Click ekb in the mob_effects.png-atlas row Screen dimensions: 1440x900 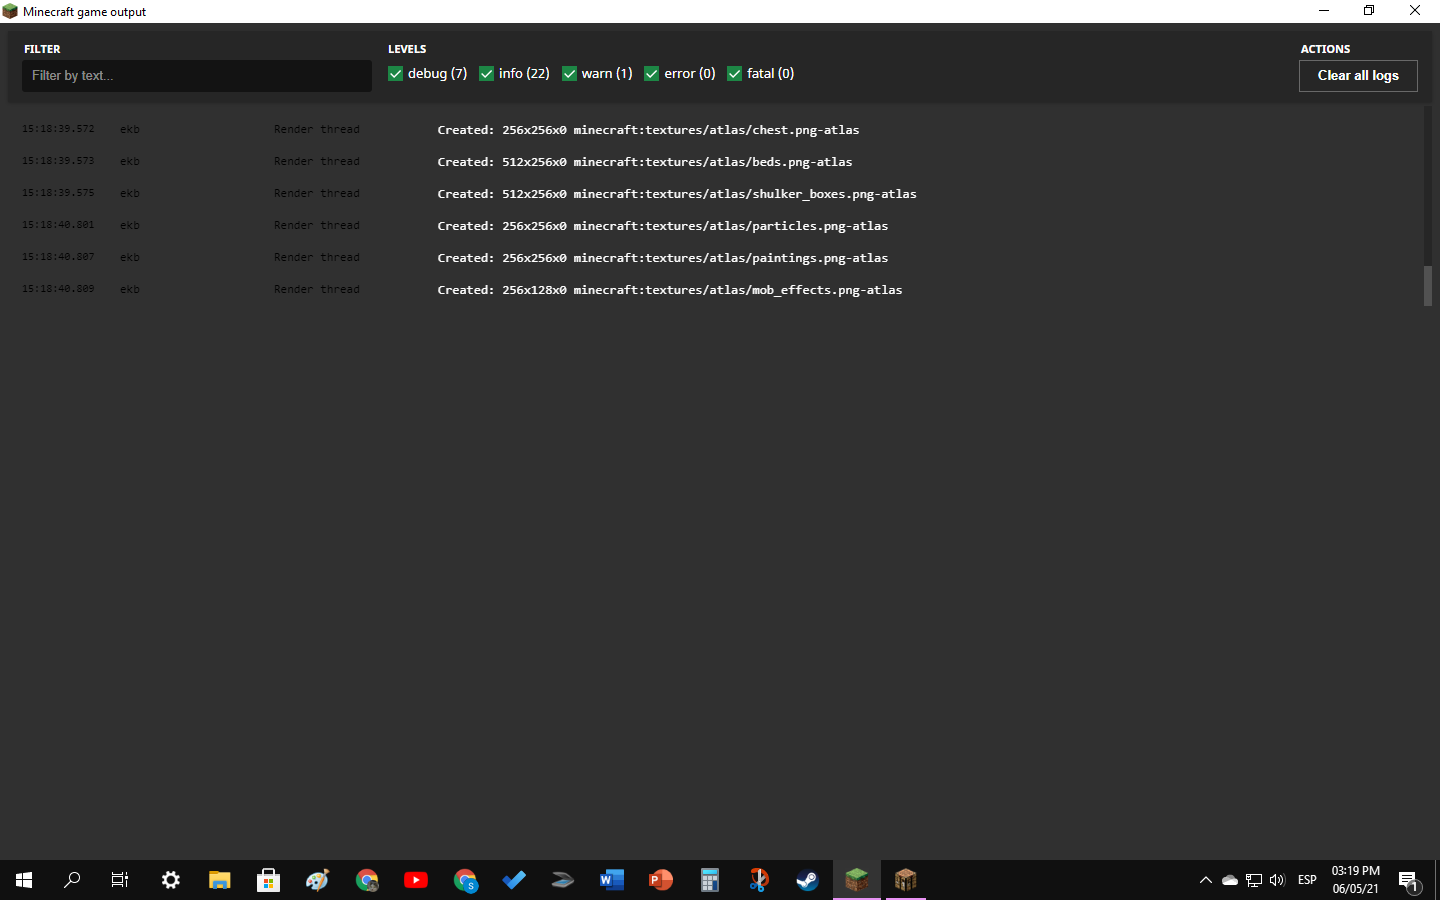(x=130, y=289)
